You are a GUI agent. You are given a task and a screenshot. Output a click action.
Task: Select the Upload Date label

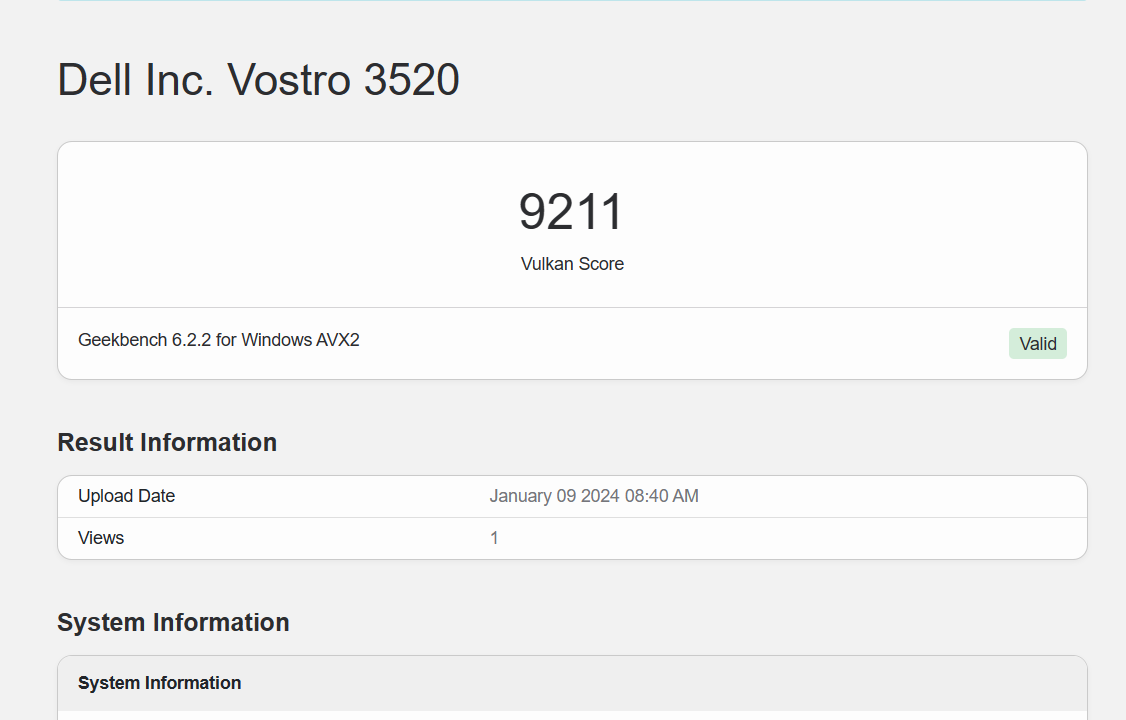point(126,496)
